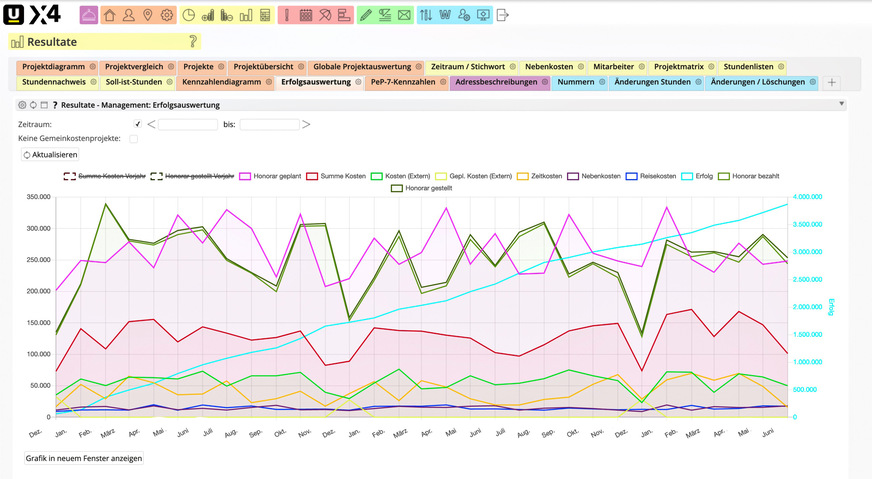The image size is (872, 479).
Task: Open the calculator icon in toolbar
Action: pos(265,15)
